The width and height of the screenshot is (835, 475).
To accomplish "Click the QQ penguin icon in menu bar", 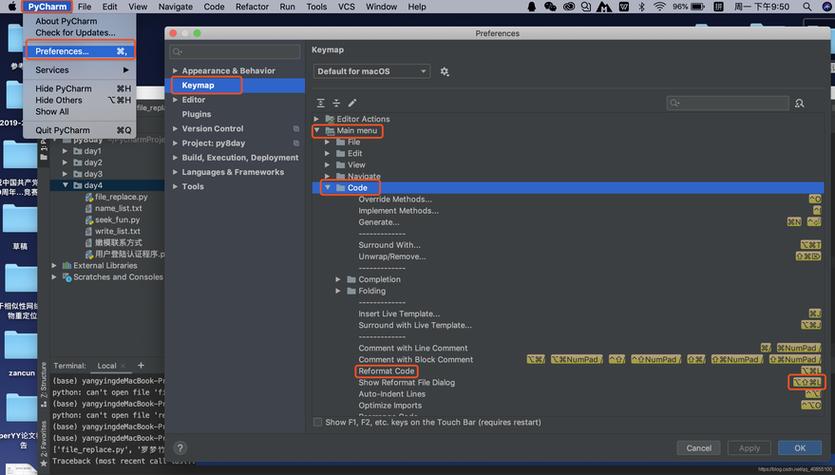I will pyautogui.click(x=531, y=6).
